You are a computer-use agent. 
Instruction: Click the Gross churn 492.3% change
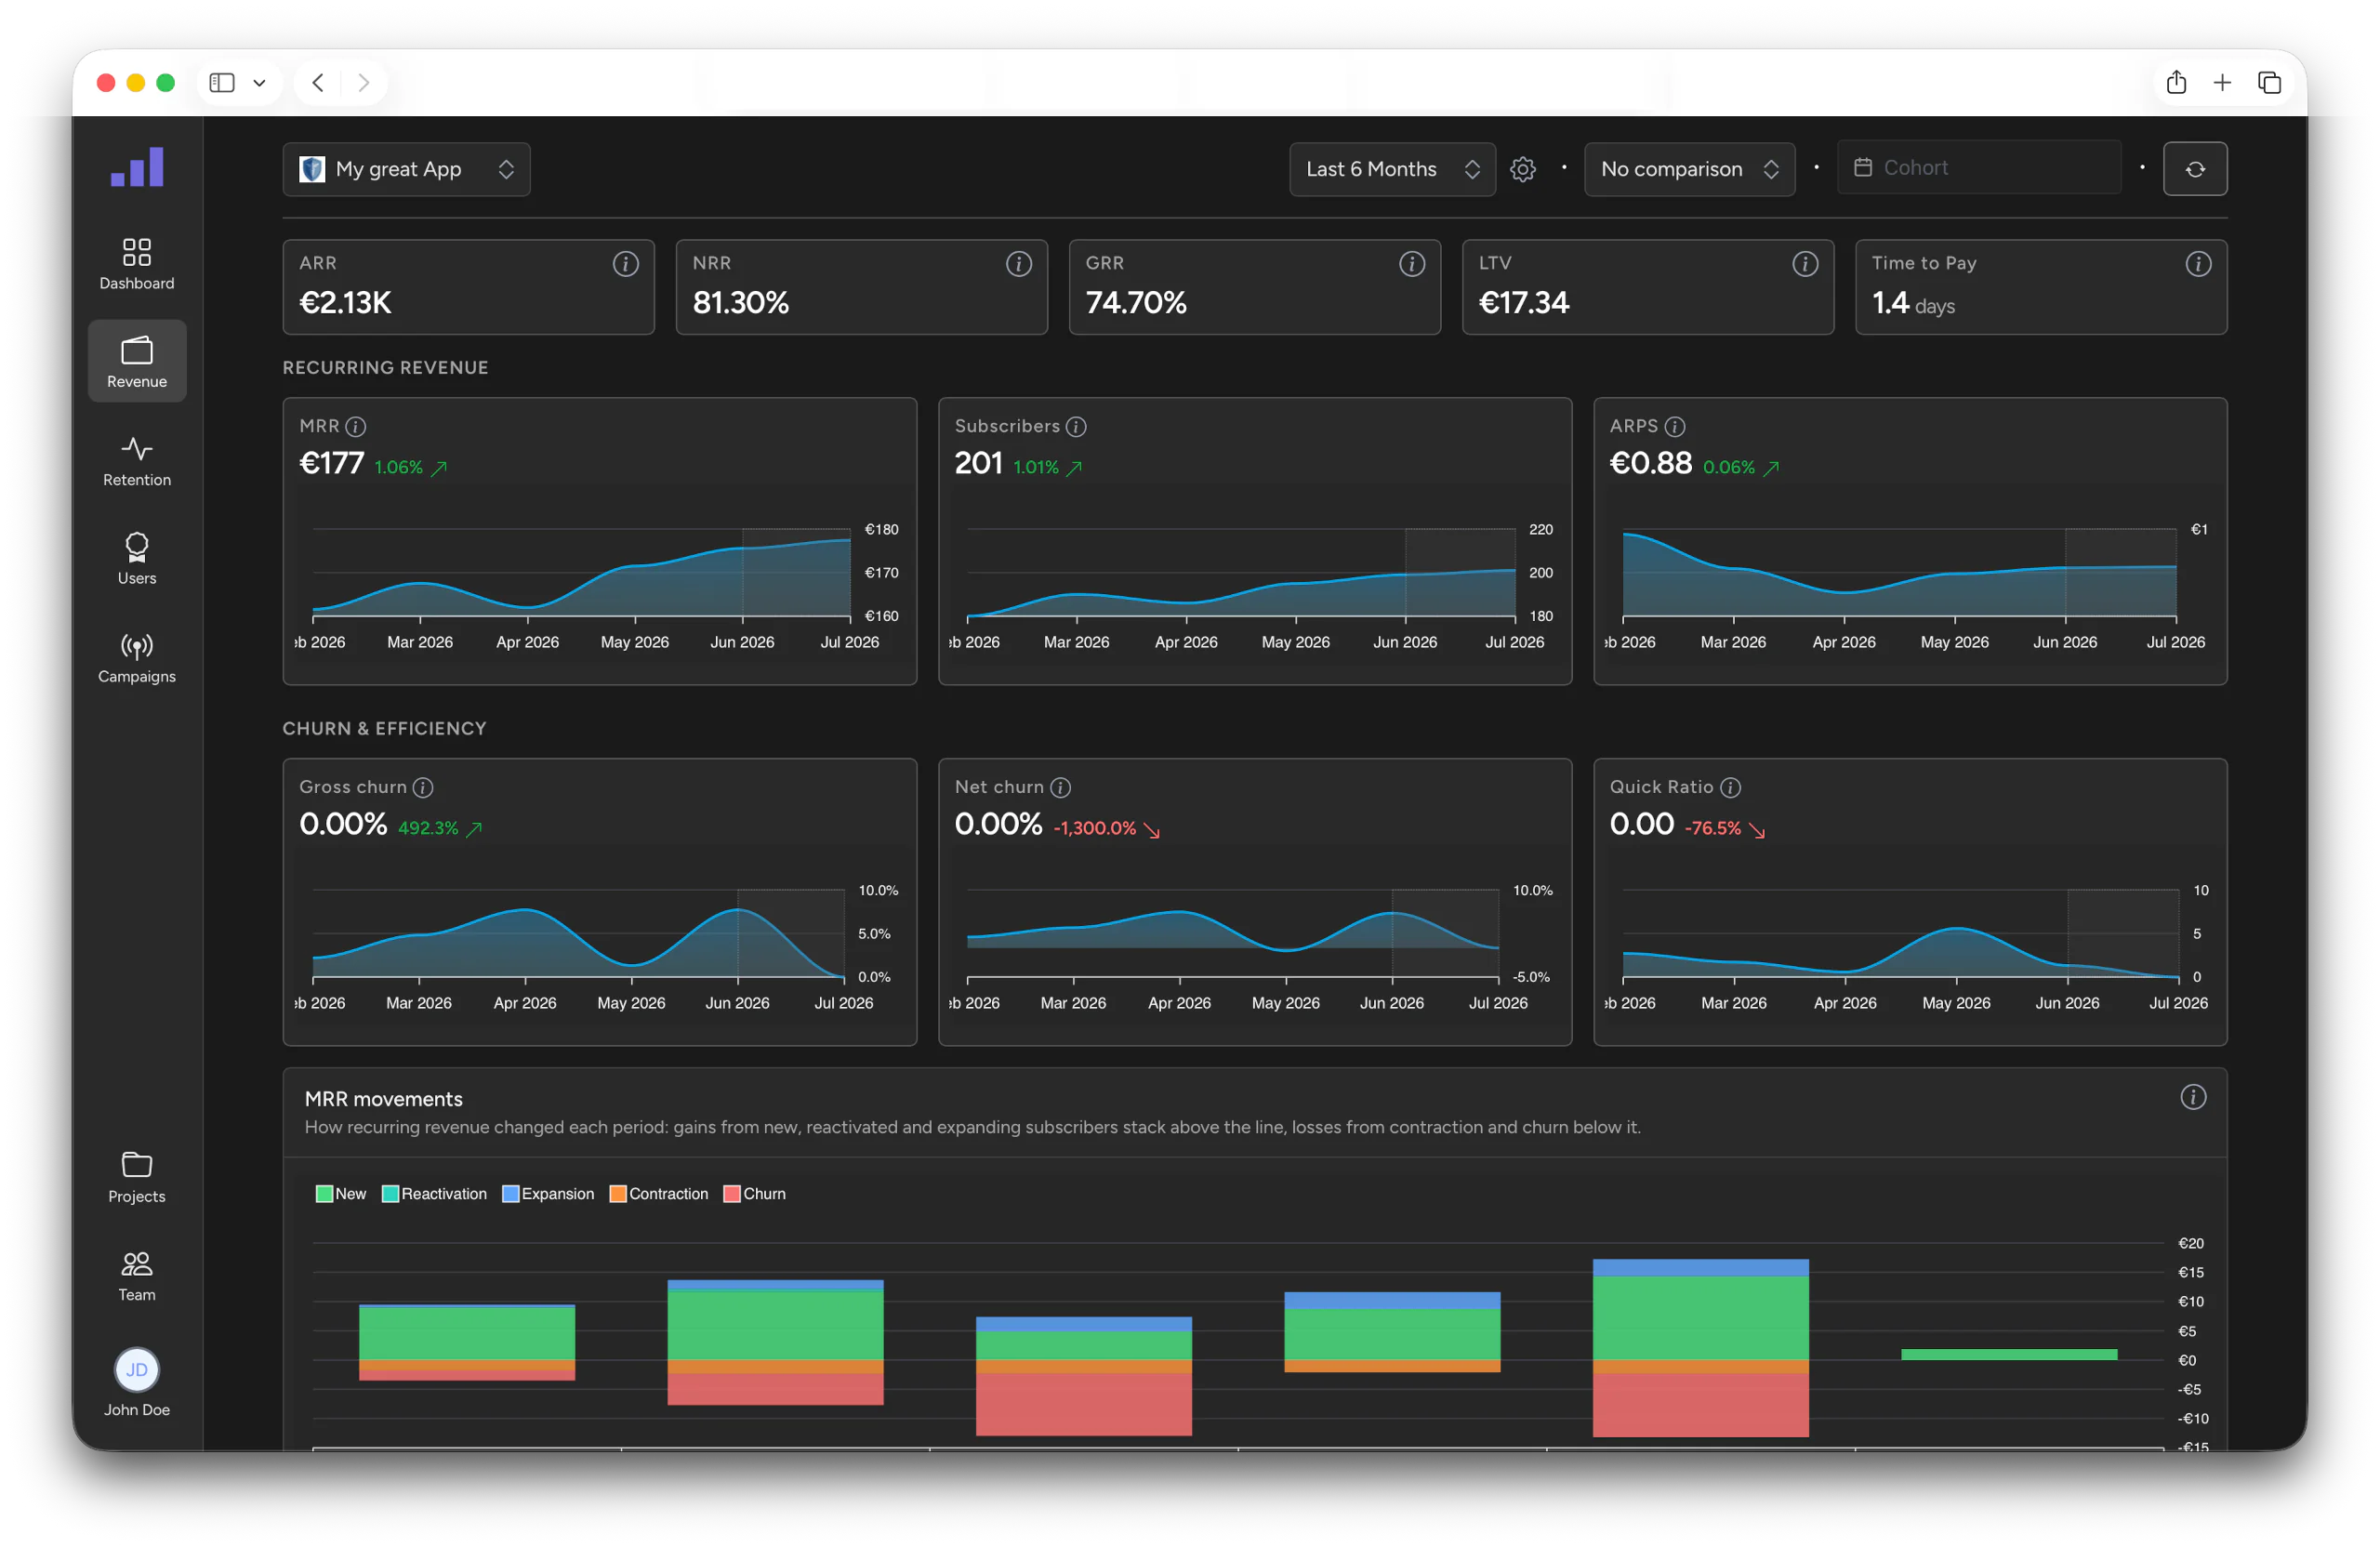(x=440, y=829)
